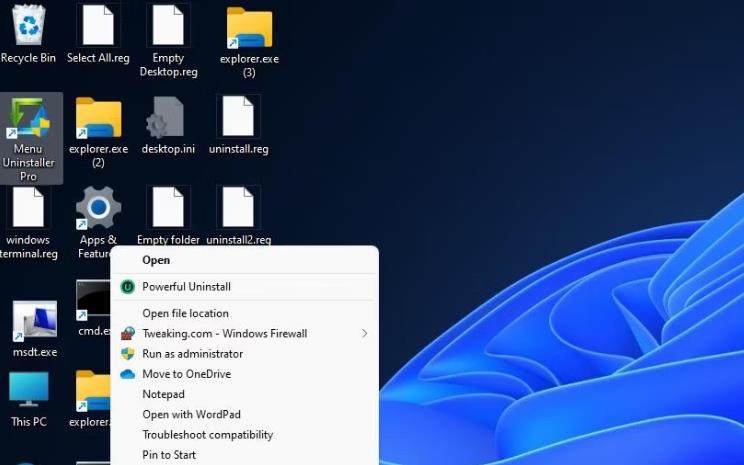Click the msdt.exe label text
The image size is (744, 465).
pyautogui.click(x=35, y=352)
